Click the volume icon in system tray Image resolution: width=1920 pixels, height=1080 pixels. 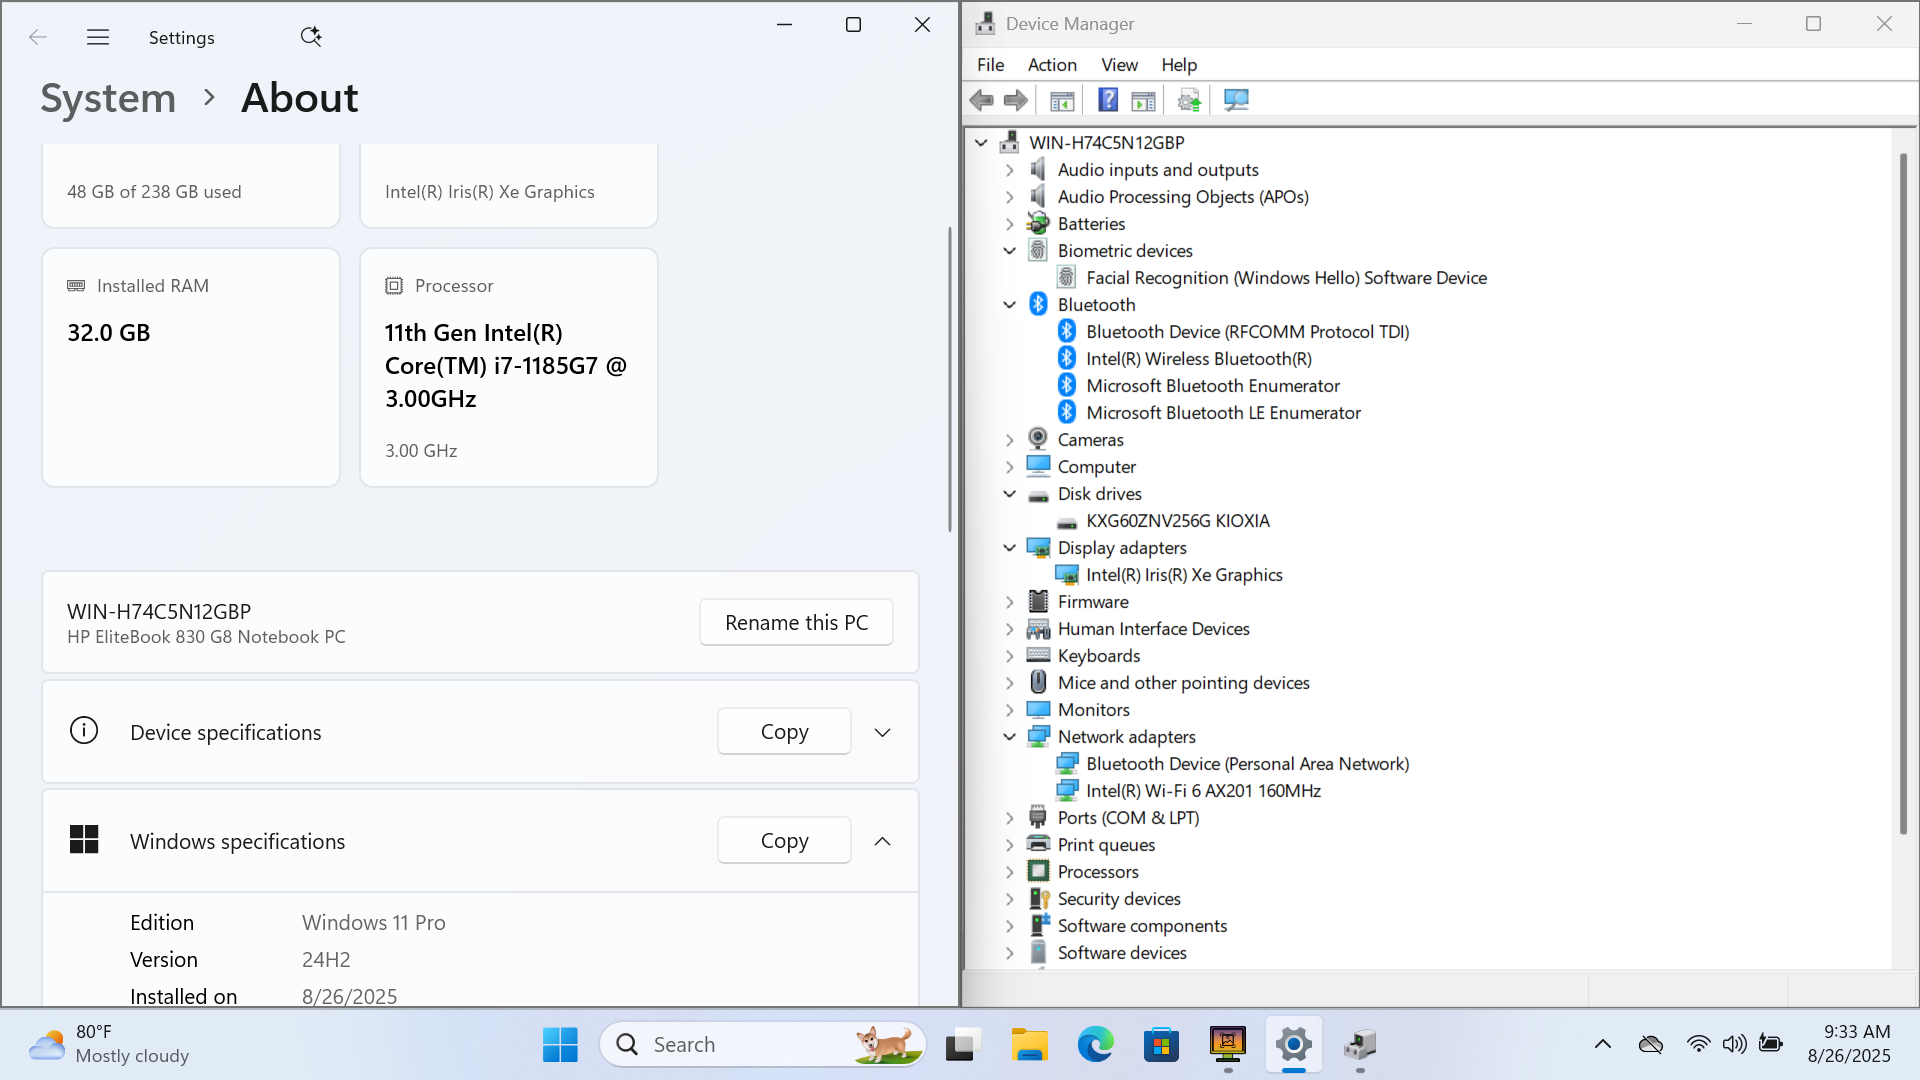click(1734, 1044)
